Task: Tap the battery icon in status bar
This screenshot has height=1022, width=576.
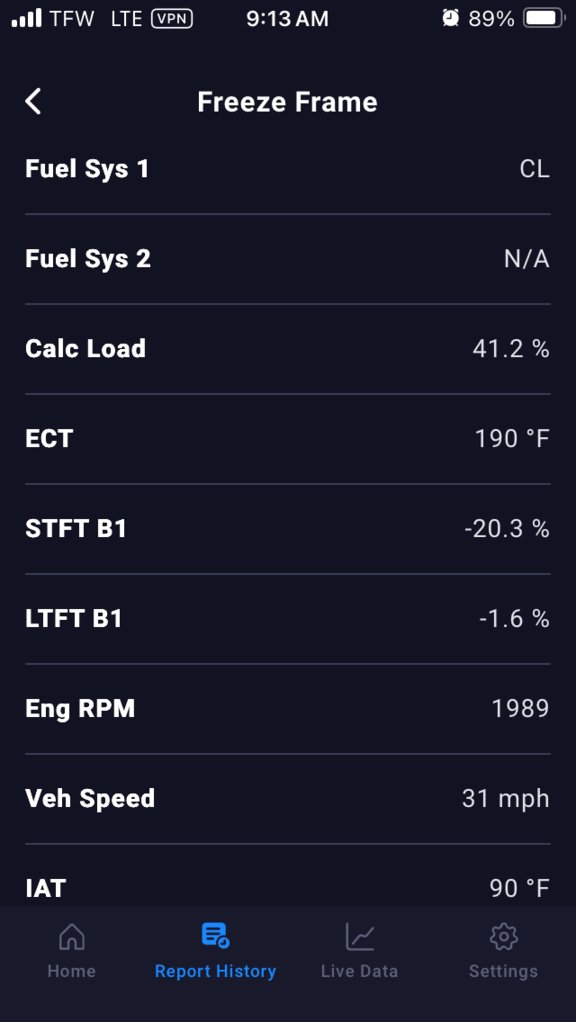Action: 544,18
